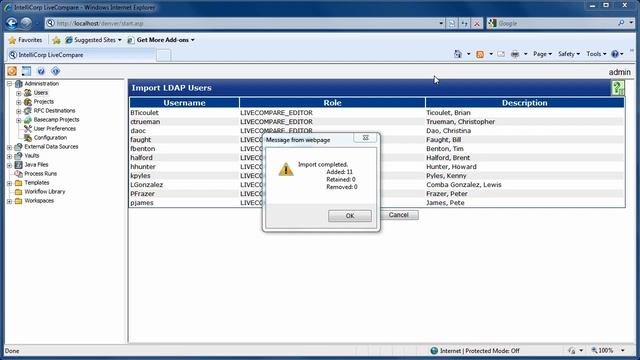Click the Role column header
The image size is (640, 360).
click(332, 103)
